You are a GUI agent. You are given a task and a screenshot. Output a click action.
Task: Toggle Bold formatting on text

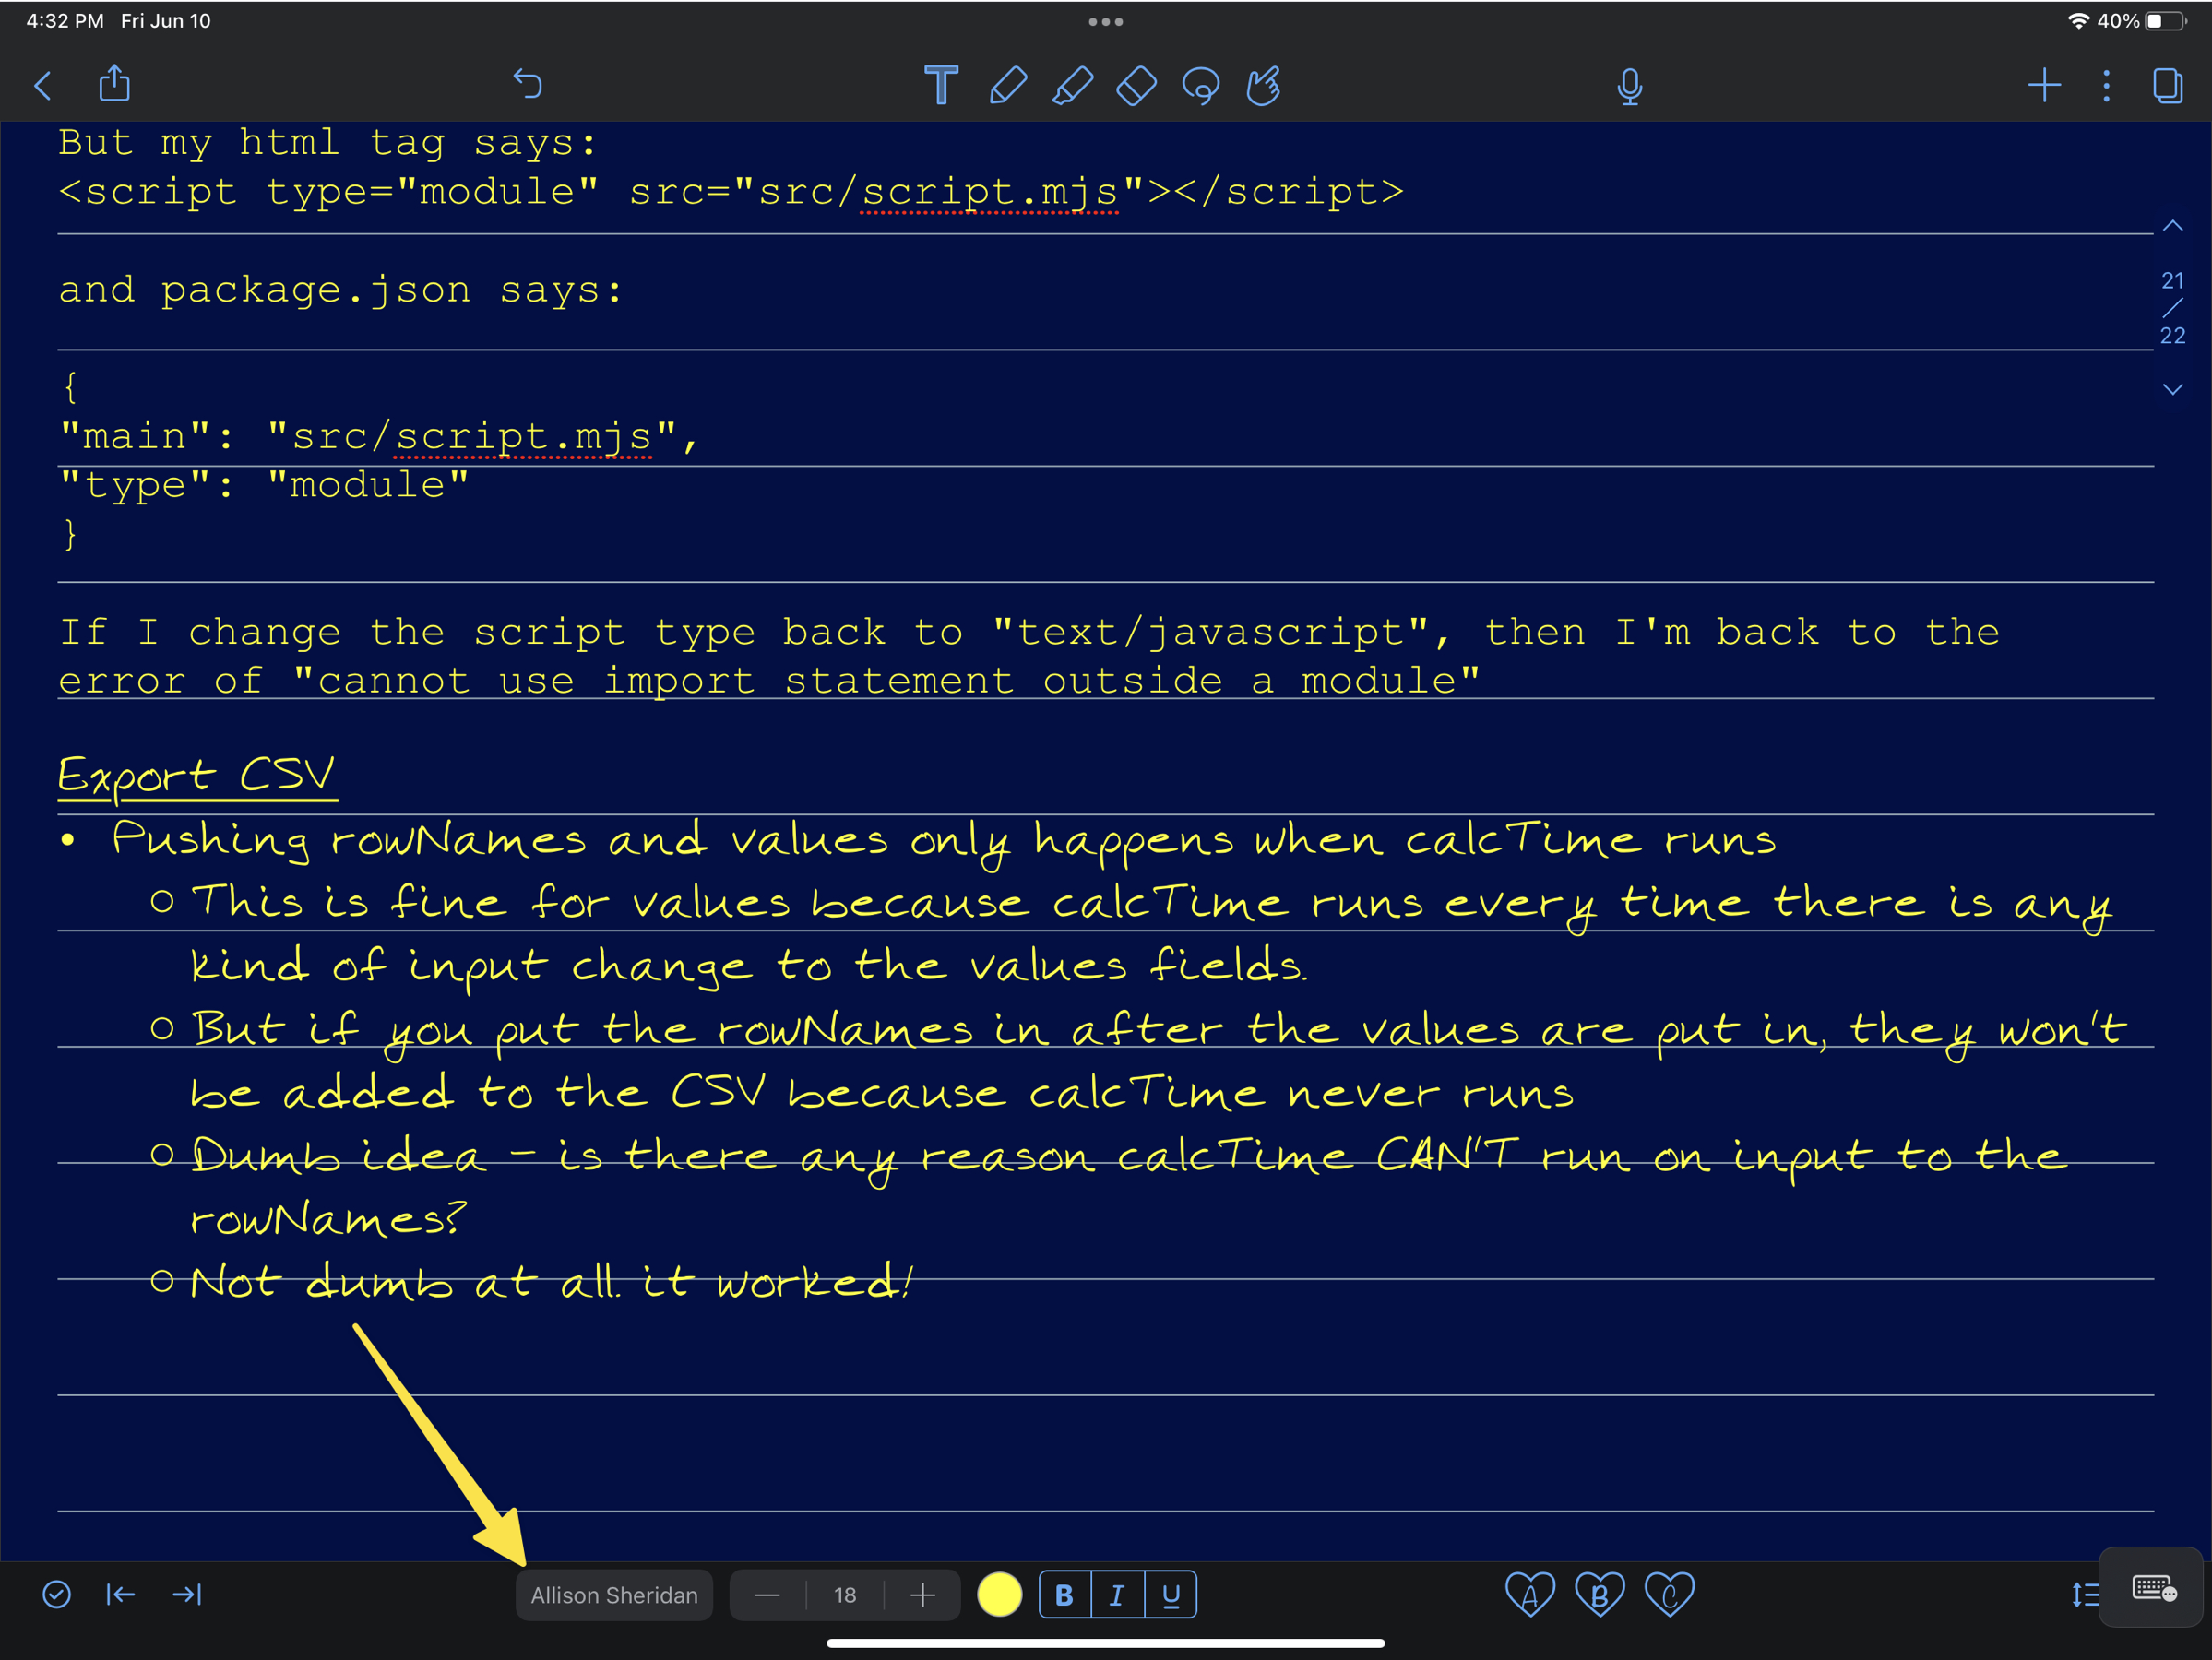pyautogui.click(x=1063, y=1594)
